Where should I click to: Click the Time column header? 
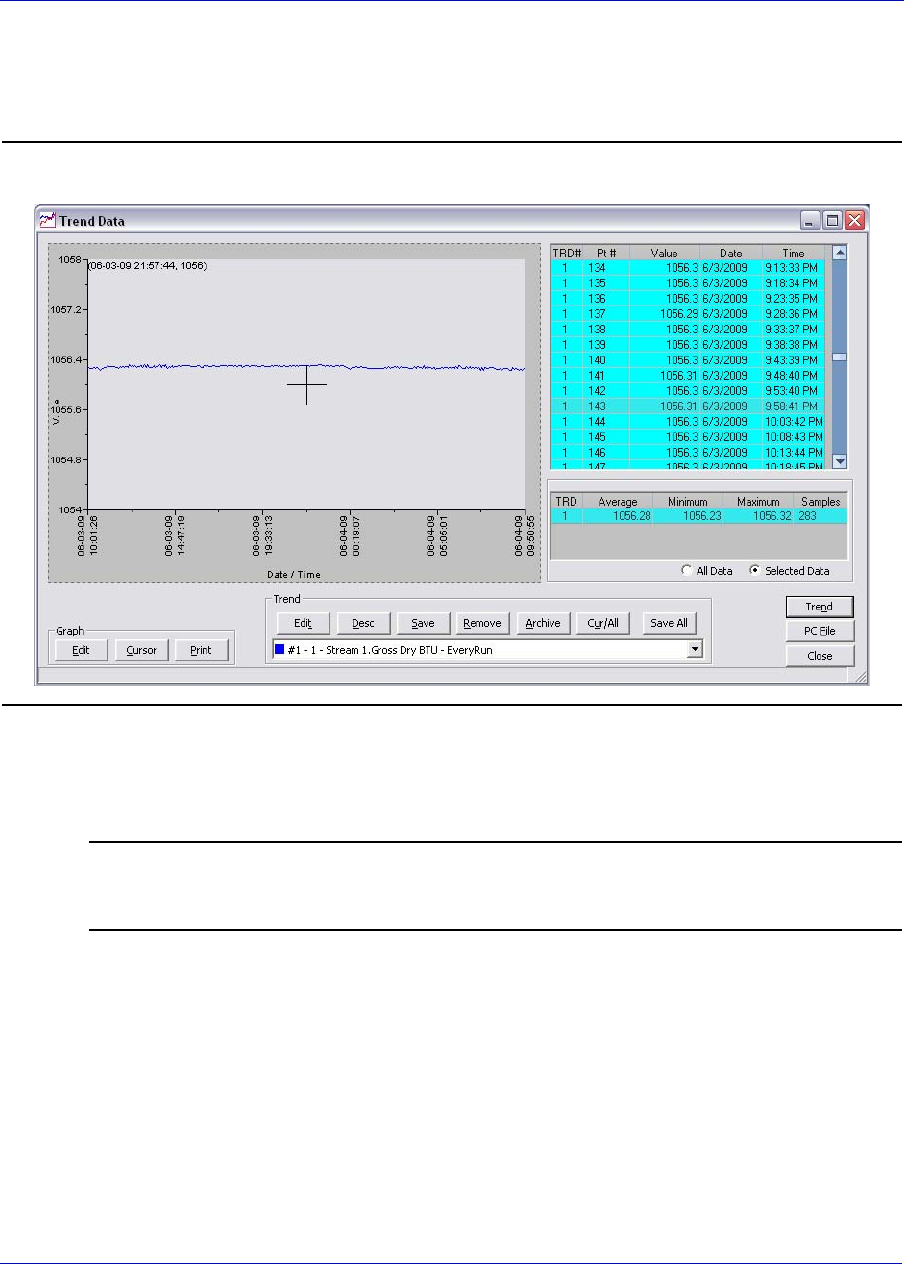793,253
